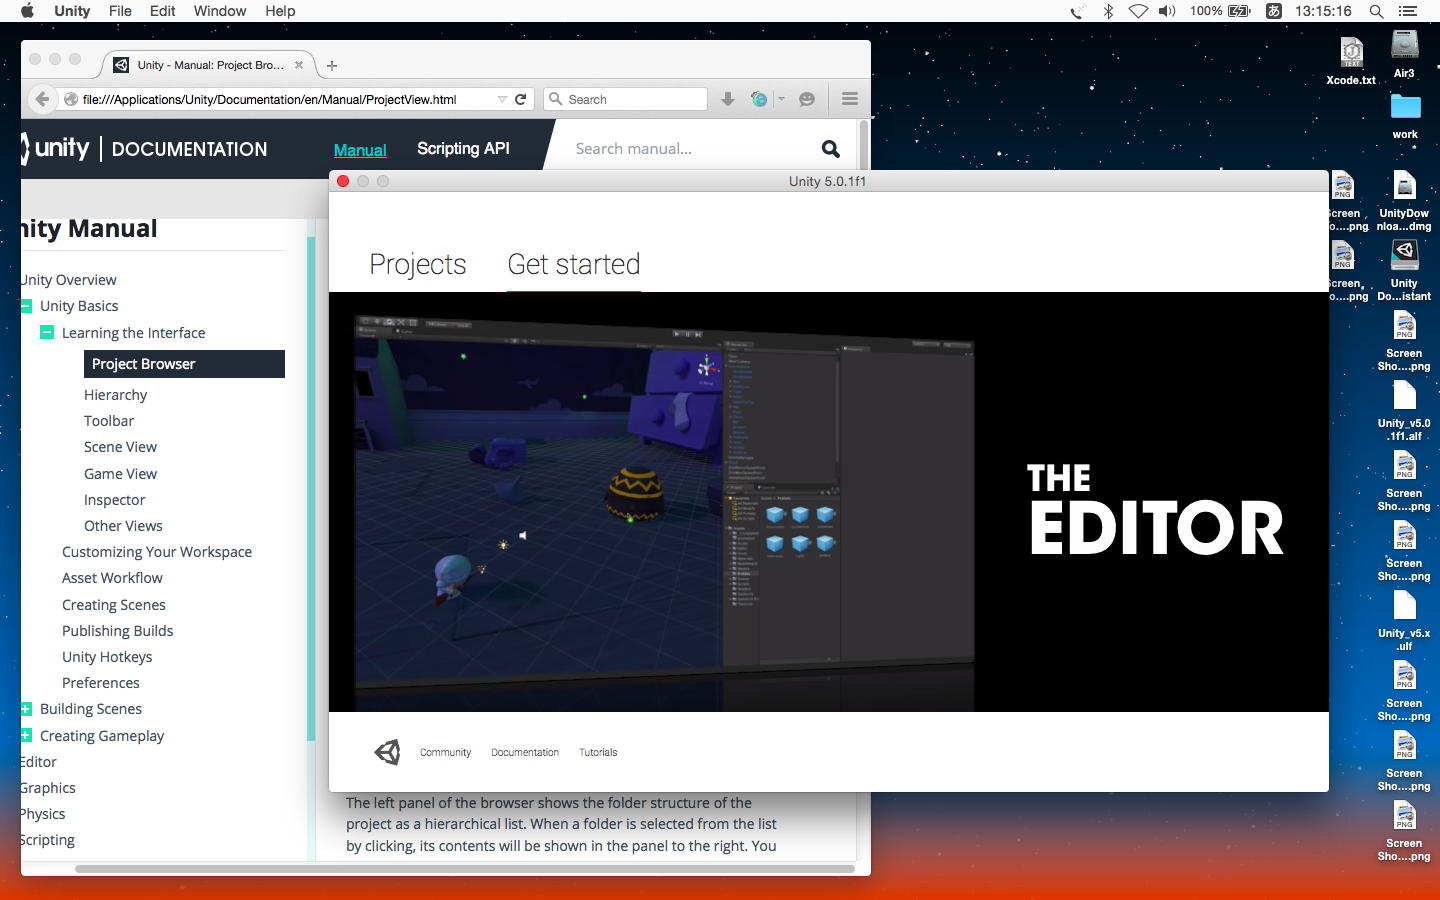Select Project Browser in the manual sidebar
This screenshot has width=1440, height=900.
(184, 364)
